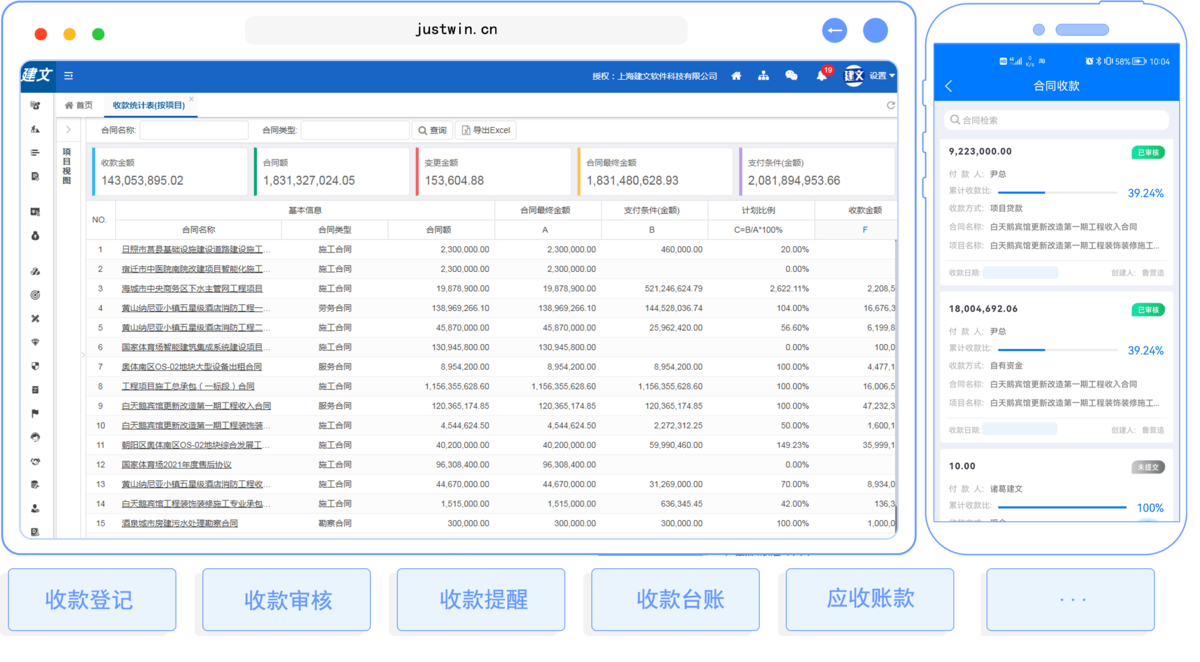Click the progress bar on the 9,223,000.00 card
The width and height of the screenshot is (1200, 662).
pyautogui.click(x=1057, y=192)
